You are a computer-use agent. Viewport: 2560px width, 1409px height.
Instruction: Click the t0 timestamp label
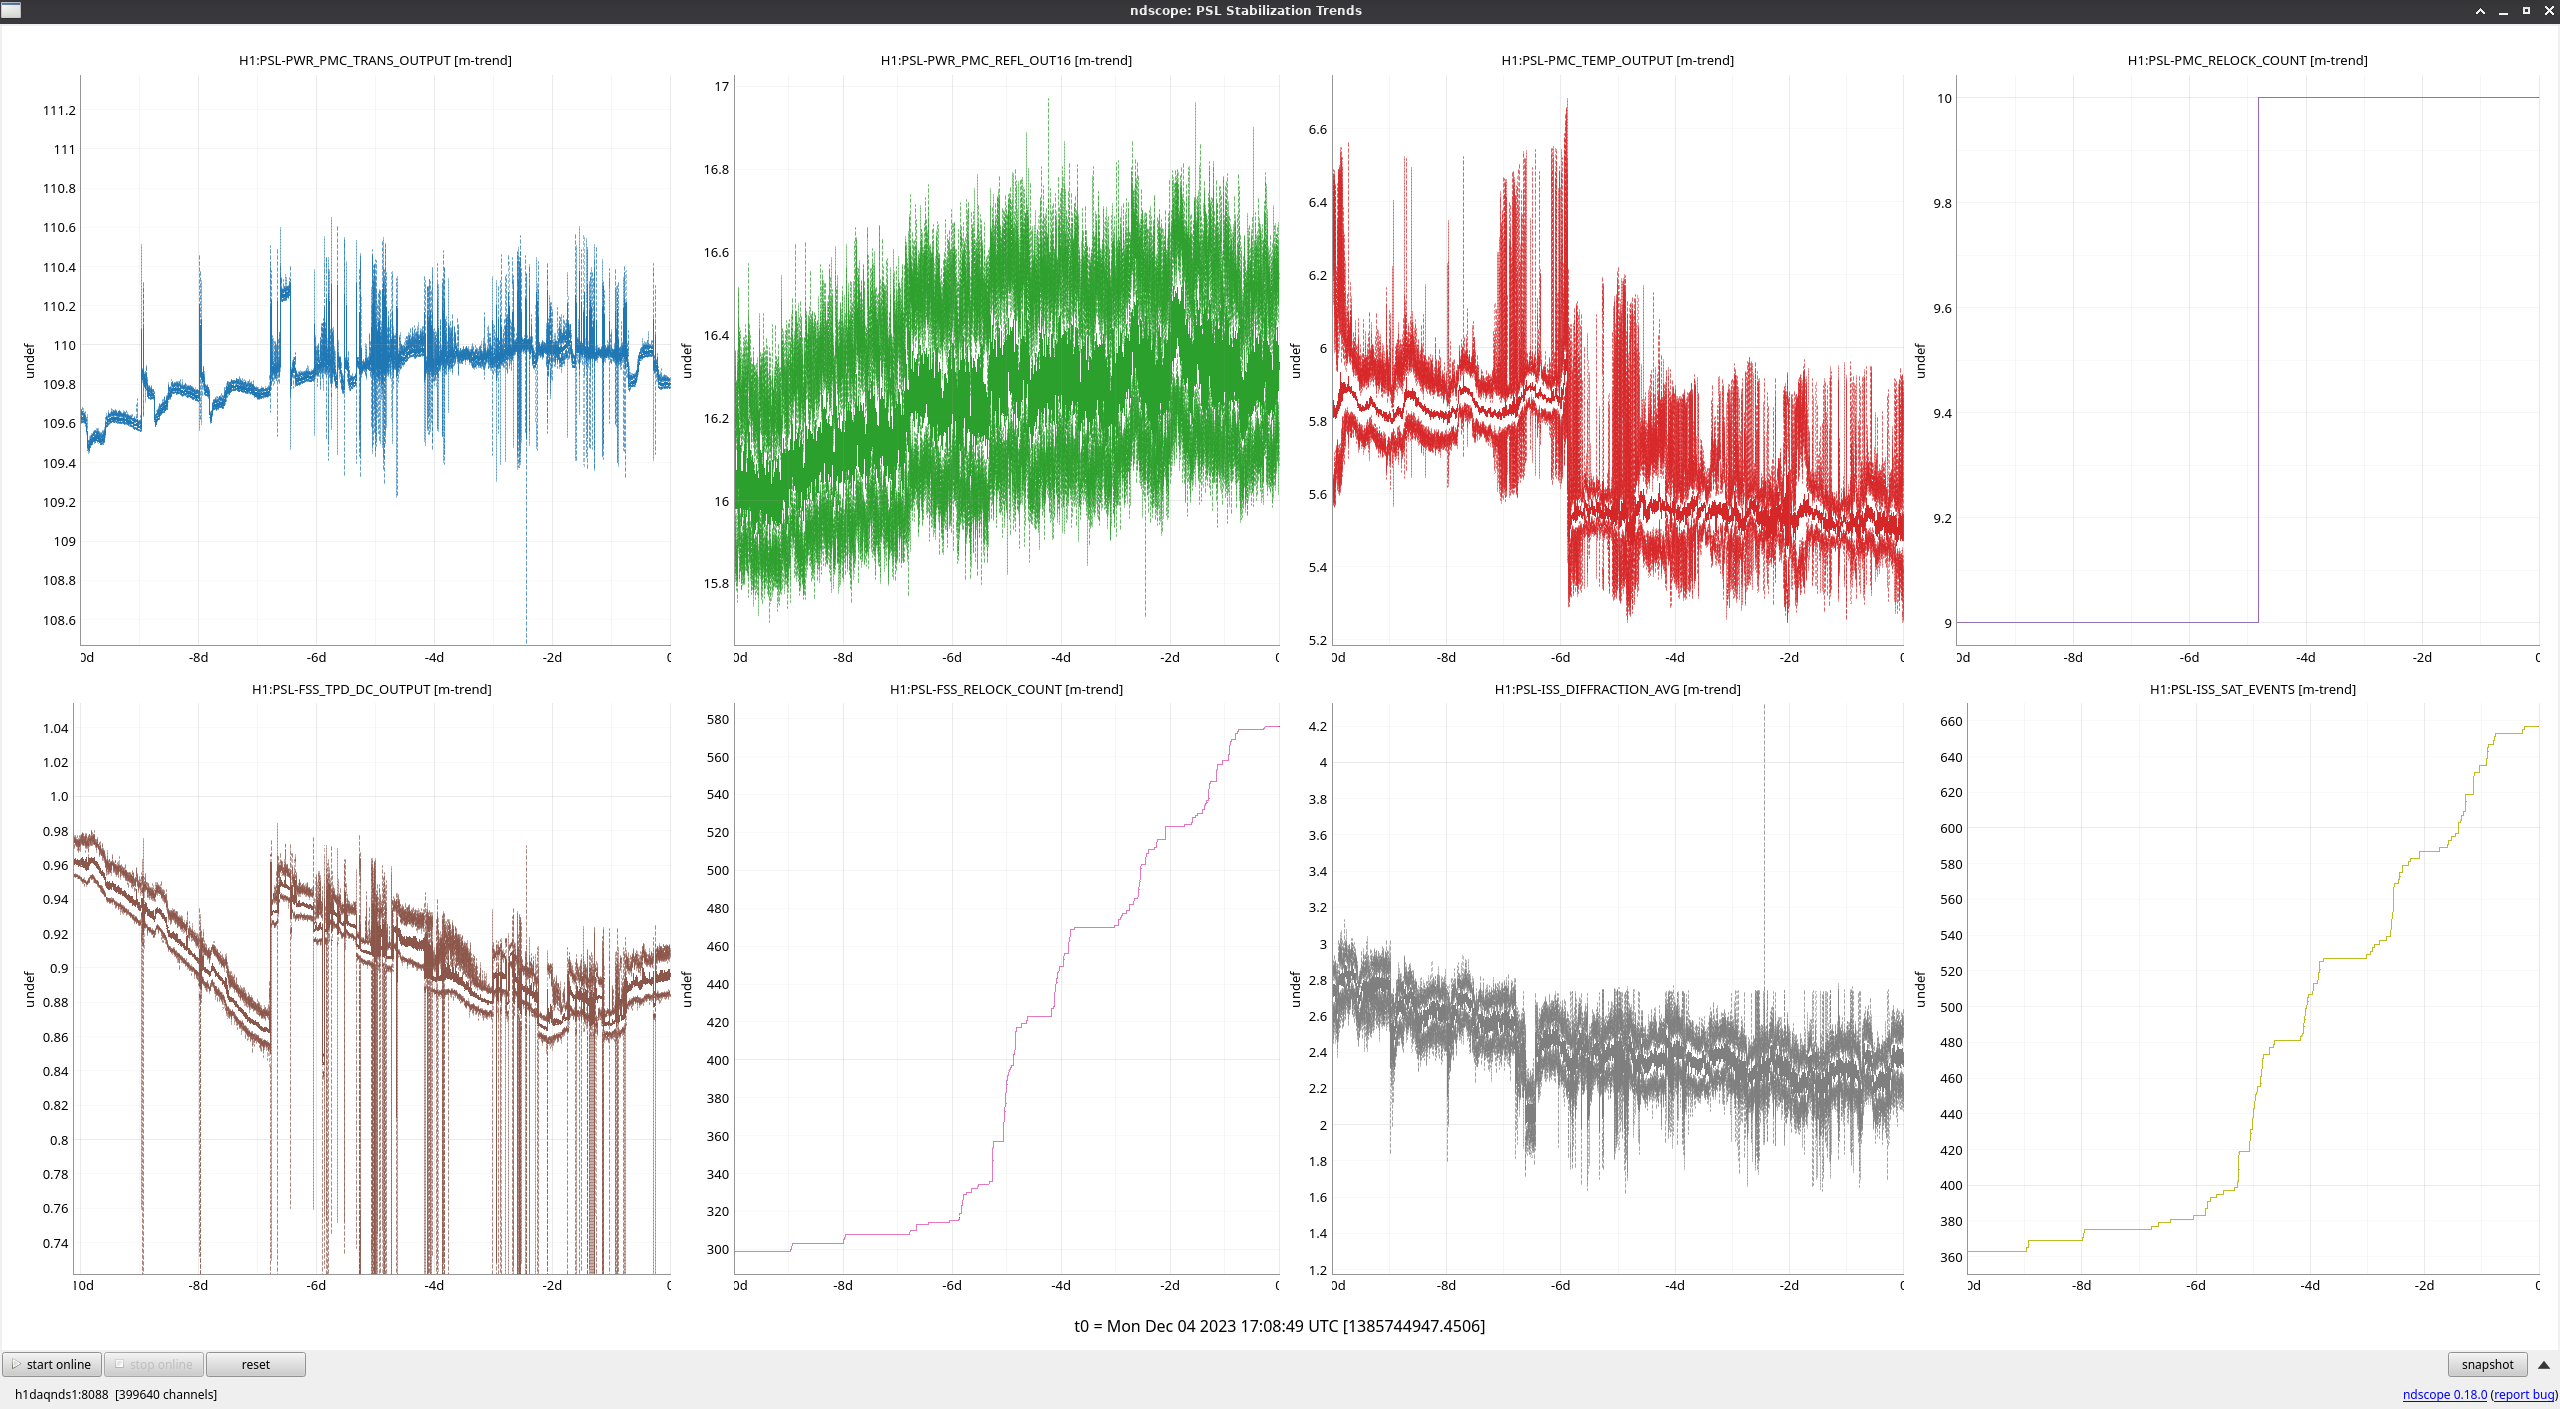point(1279,1326)
